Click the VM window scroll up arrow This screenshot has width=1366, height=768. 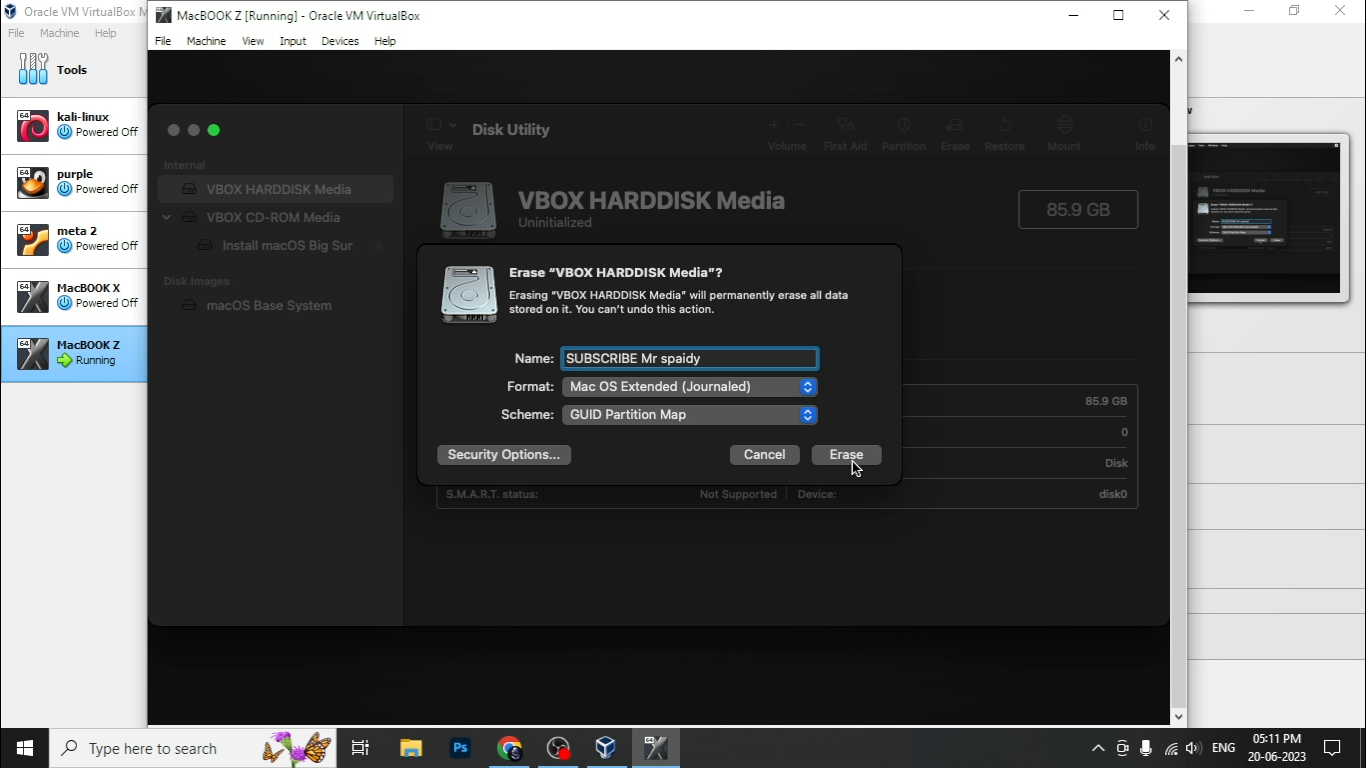pyautogui.click(x=1178, y=60)
